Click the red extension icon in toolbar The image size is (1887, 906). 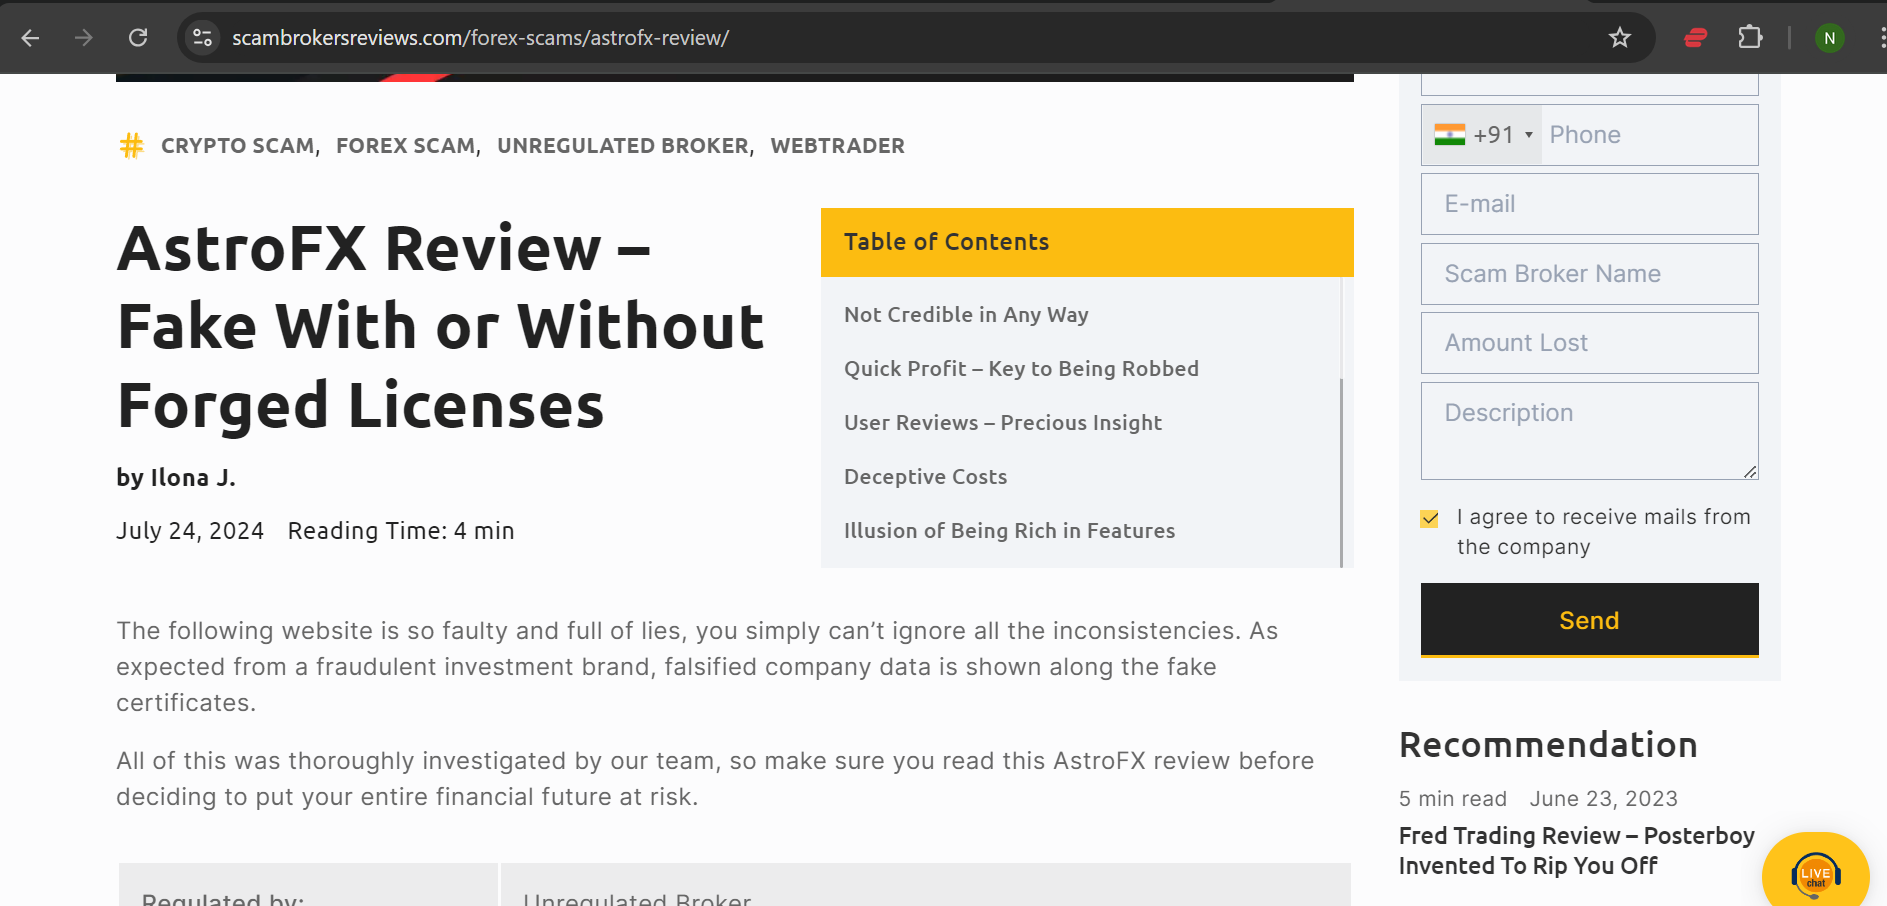point(1695,38)
